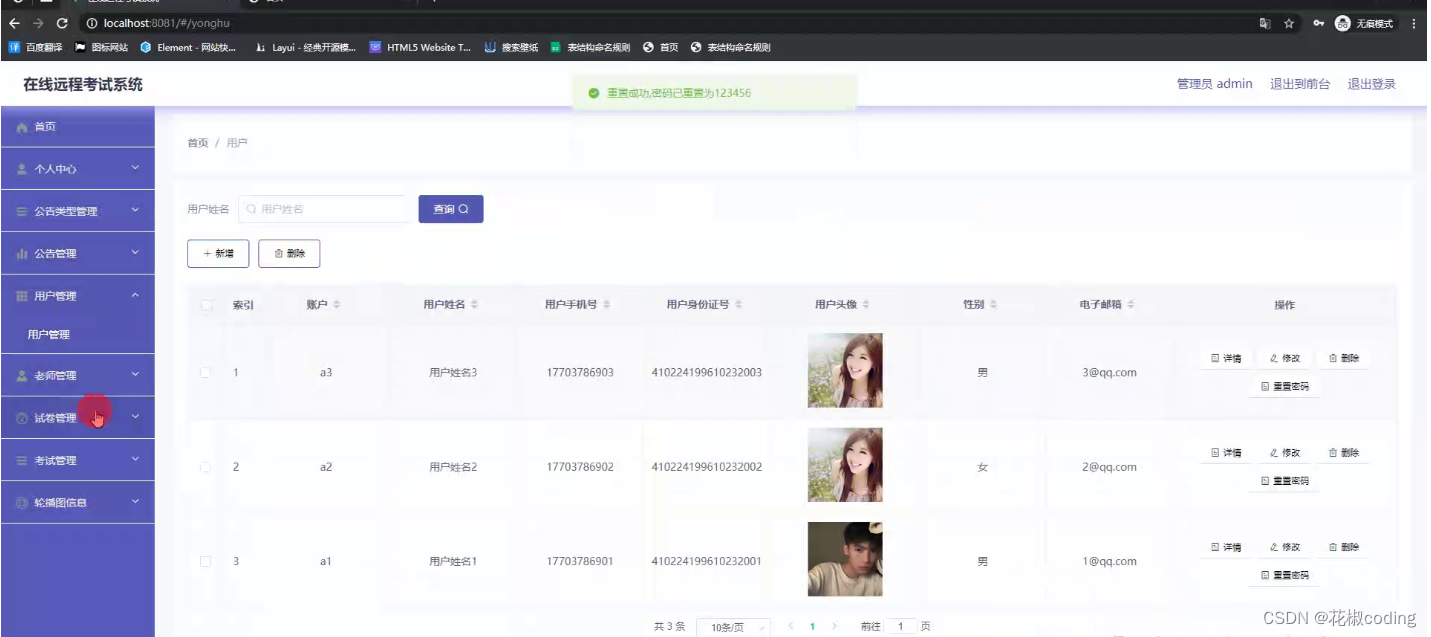Open the Layui bookmark

tap(305, 47)
